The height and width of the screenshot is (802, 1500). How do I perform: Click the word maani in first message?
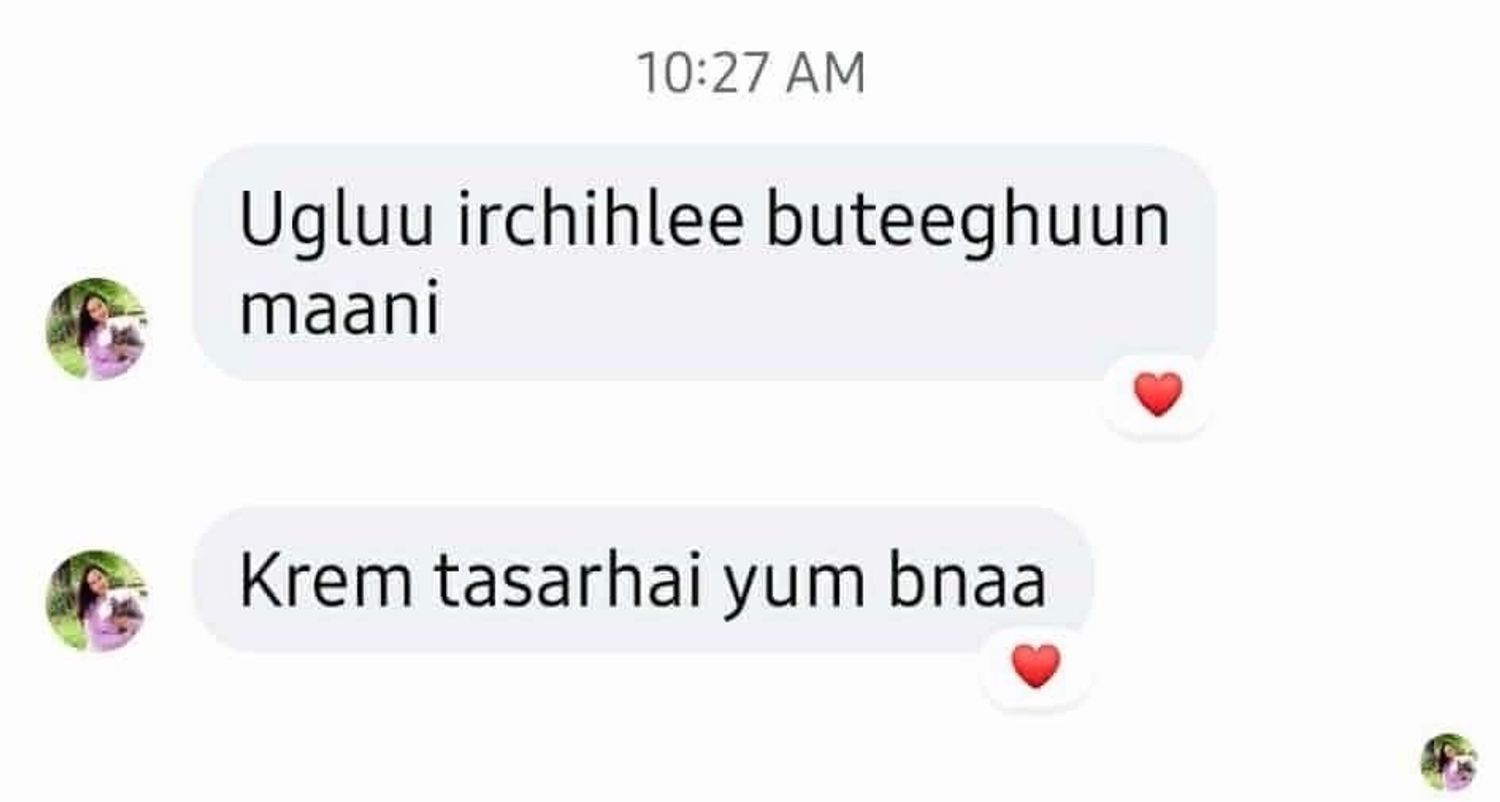340,309
